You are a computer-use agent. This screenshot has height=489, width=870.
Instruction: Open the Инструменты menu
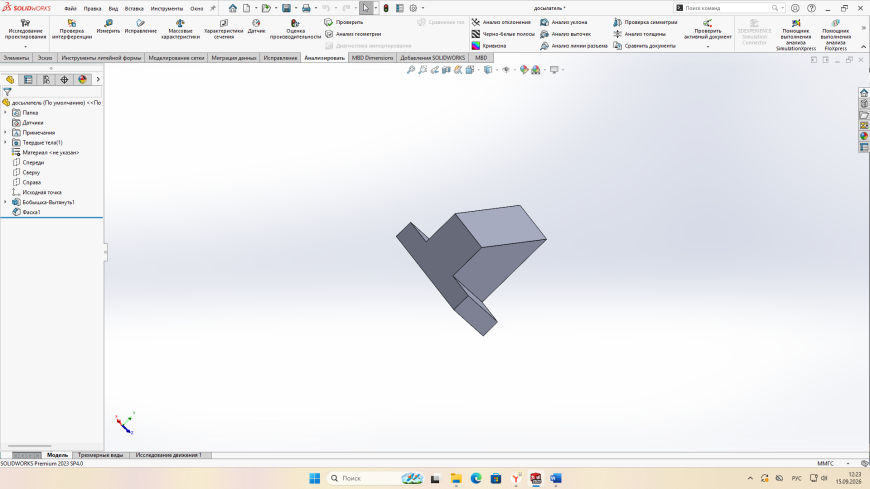[166, 8]
